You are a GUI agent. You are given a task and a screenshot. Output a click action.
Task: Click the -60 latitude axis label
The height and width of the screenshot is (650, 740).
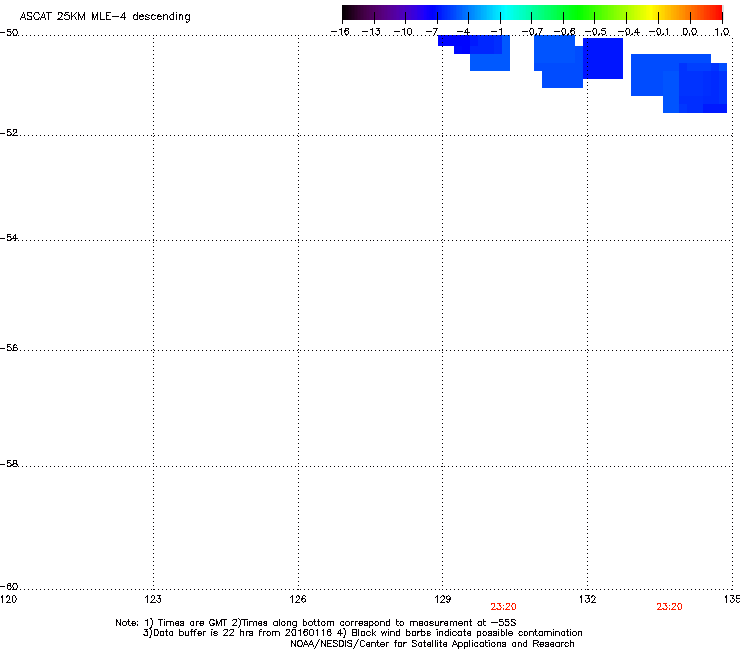pyautogui.click(x=9, y=586)
